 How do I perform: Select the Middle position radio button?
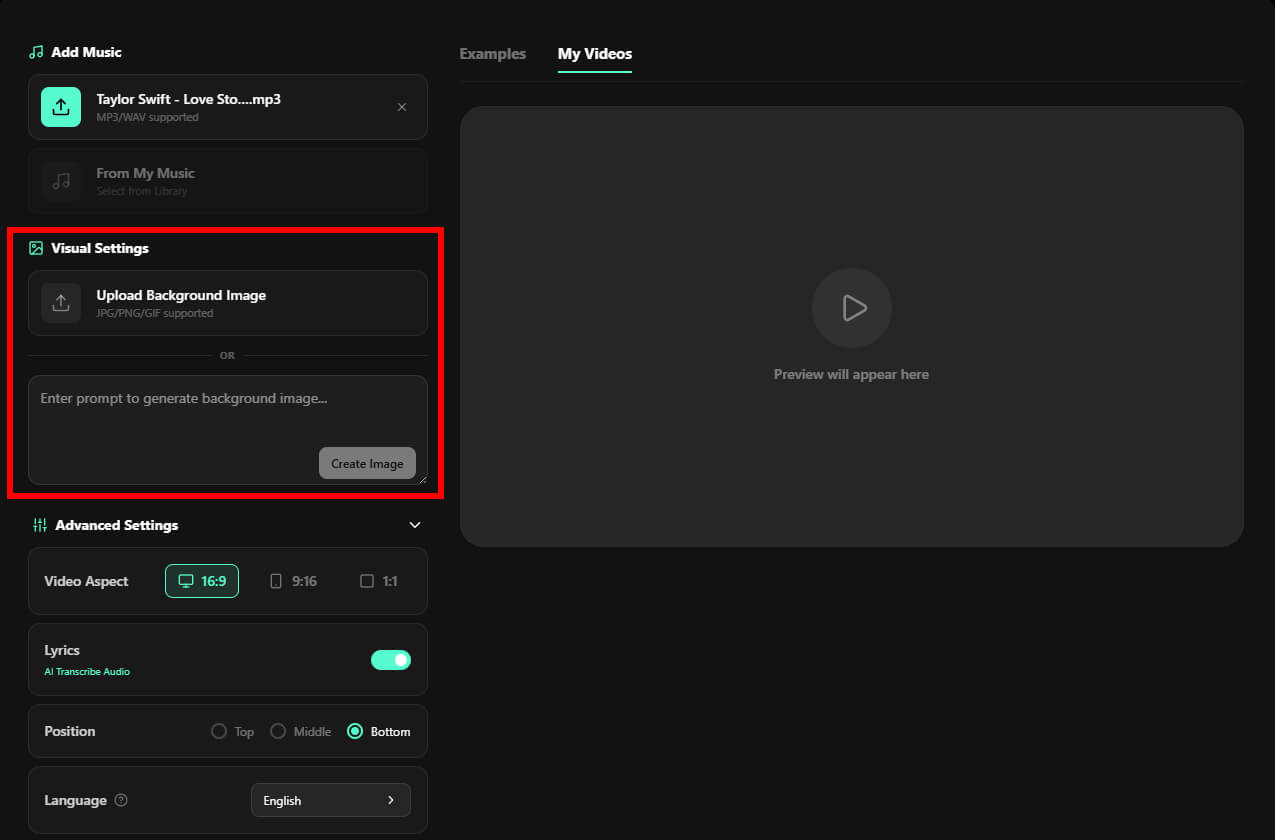[x=278, y=731]
